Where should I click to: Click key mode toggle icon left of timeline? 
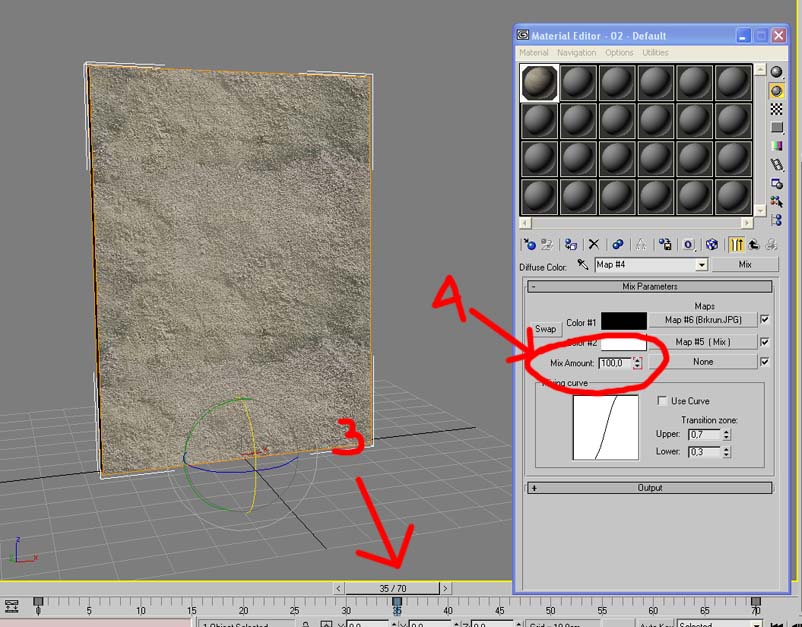(x=11, y=607)
